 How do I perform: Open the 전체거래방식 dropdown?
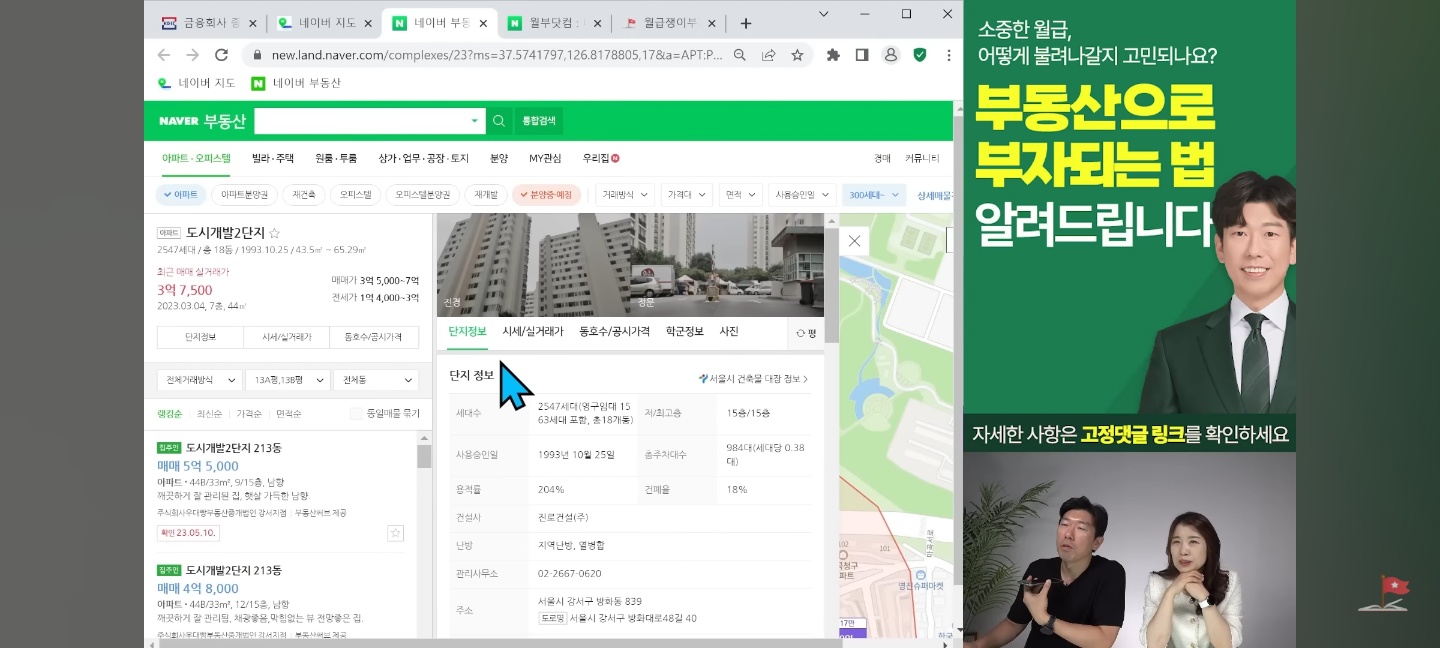[x=199, y=380]
